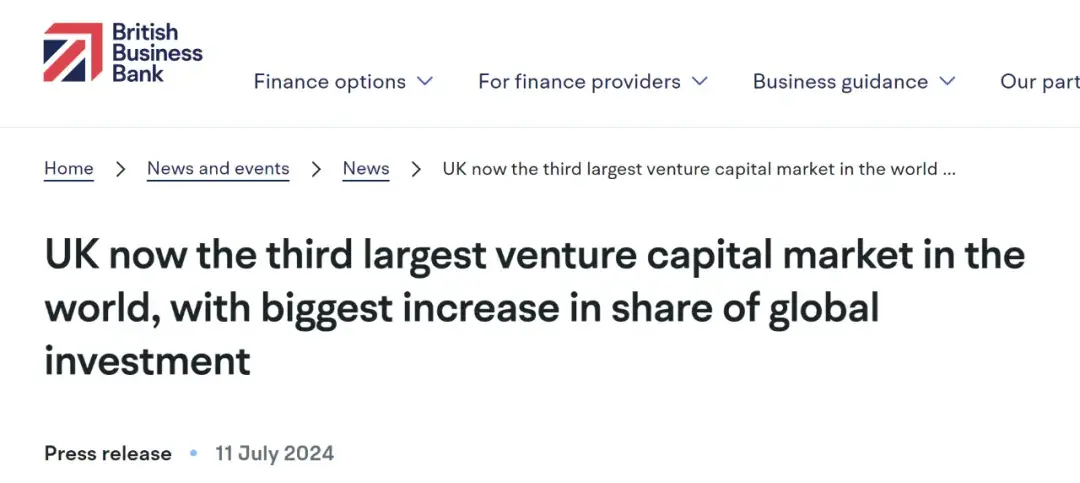The height and width of the screenshot is (483, 1080).
Task: Open the News breadcrumb link
Action: pos(366,169)
